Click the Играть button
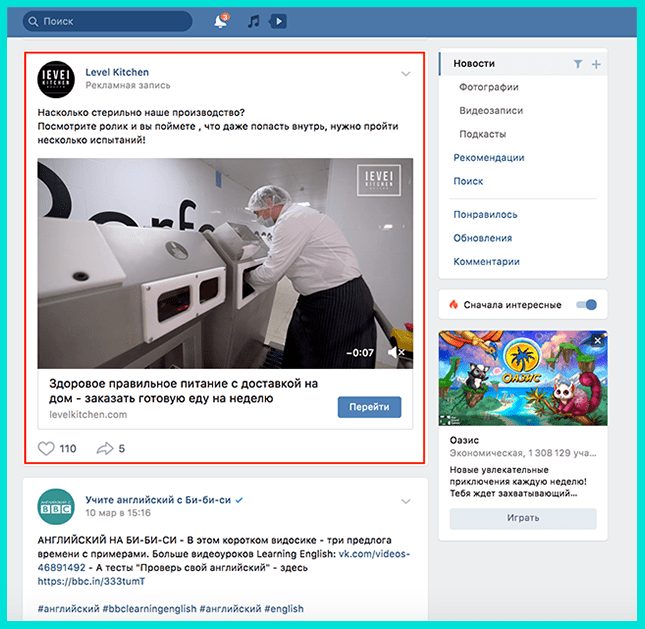The width and height of the screenshot is (645, 629). (x=523, y=518)
